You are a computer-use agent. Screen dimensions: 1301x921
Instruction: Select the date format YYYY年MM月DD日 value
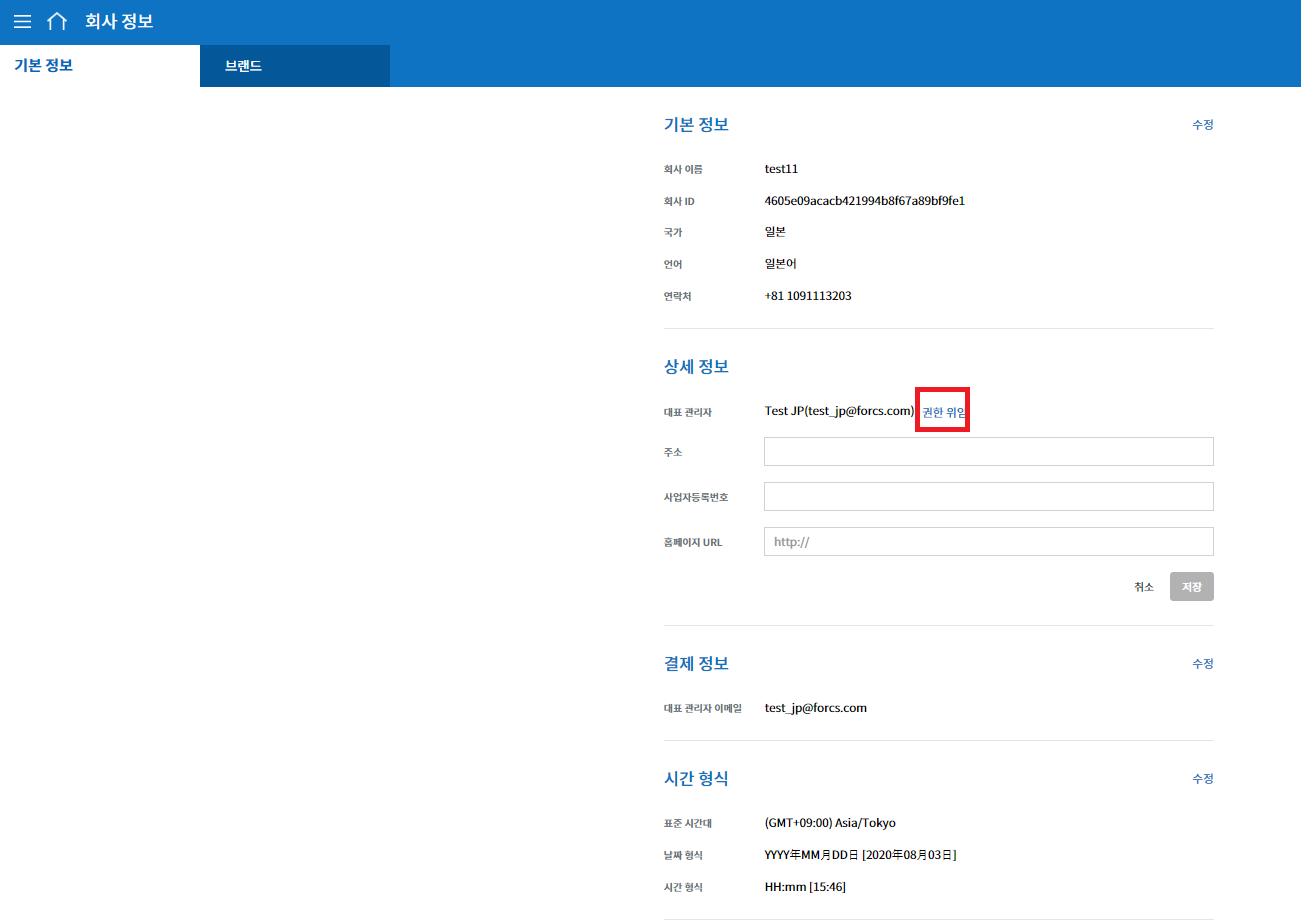click(x=860, y=855)
